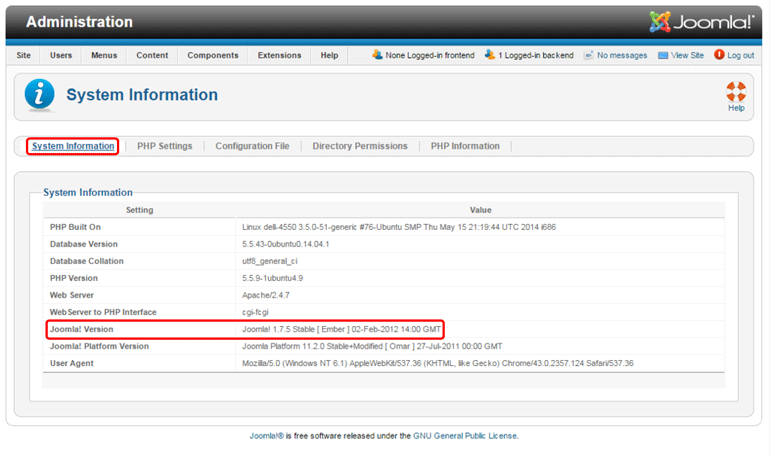Expand the Content dropdown menu
The height and width of the screenshot is (456, 770).
(152, 56)
